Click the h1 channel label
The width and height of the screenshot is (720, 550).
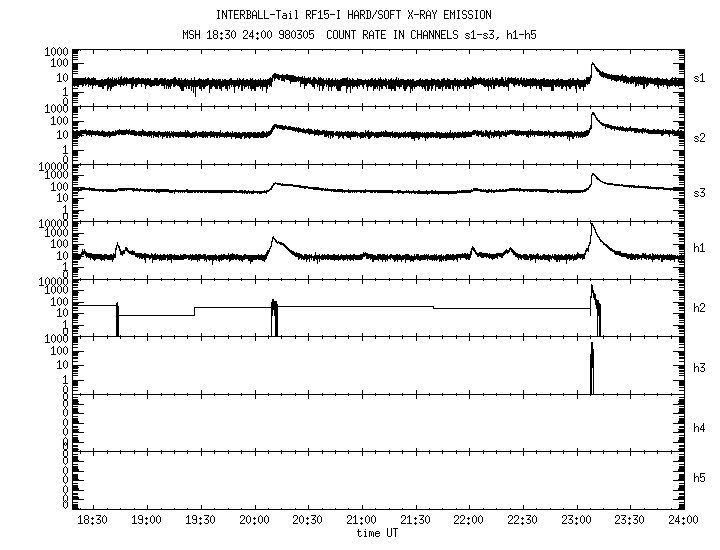pyautogui.click(x=699, y=249)
